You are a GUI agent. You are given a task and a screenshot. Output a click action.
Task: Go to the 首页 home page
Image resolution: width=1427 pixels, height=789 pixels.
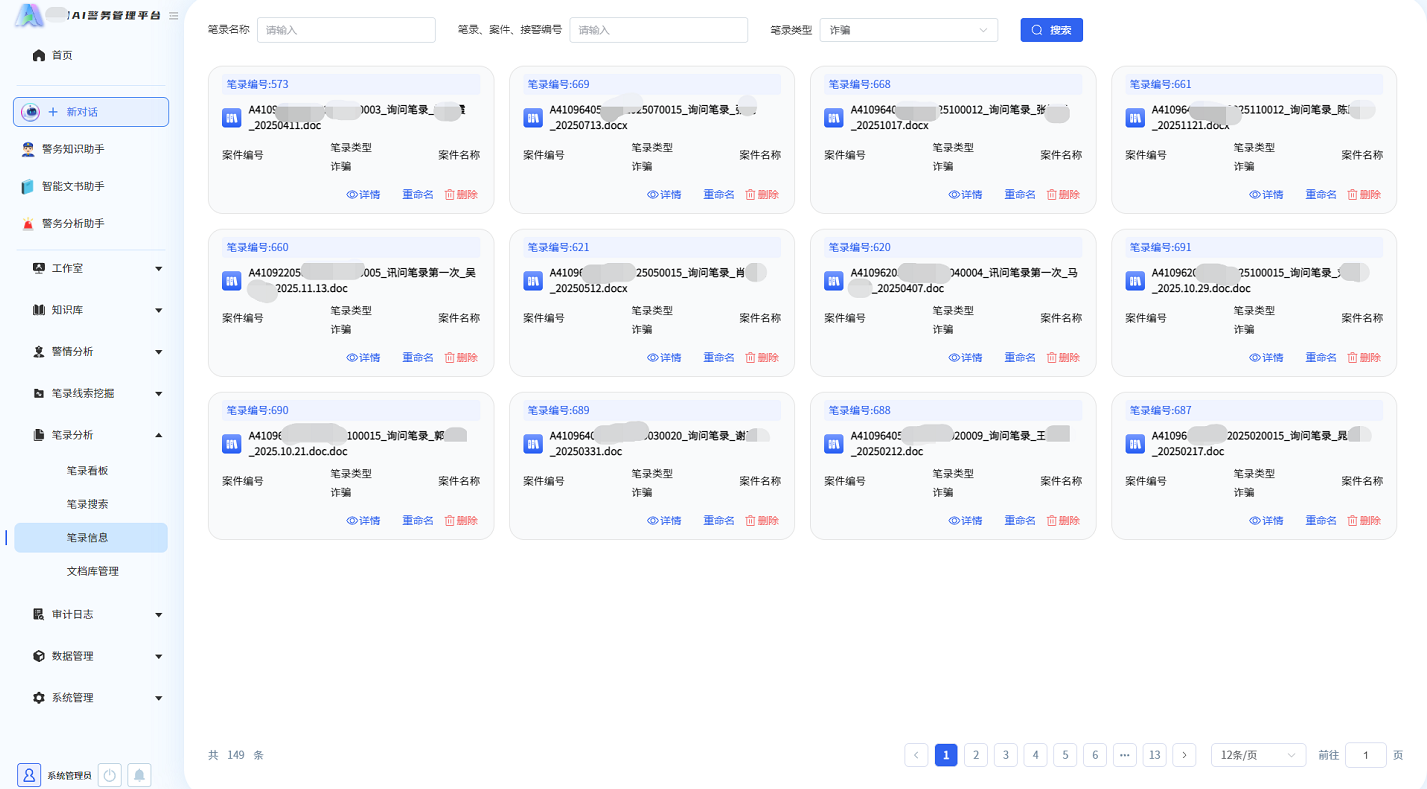(55, 55)
